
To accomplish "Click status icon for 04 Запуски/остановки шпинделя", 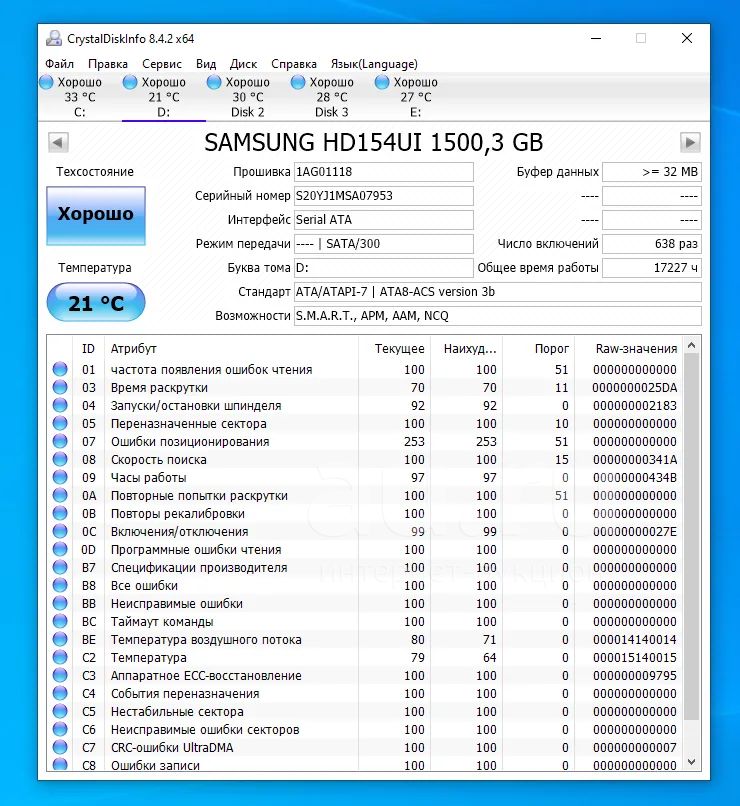I will [60, 405].
